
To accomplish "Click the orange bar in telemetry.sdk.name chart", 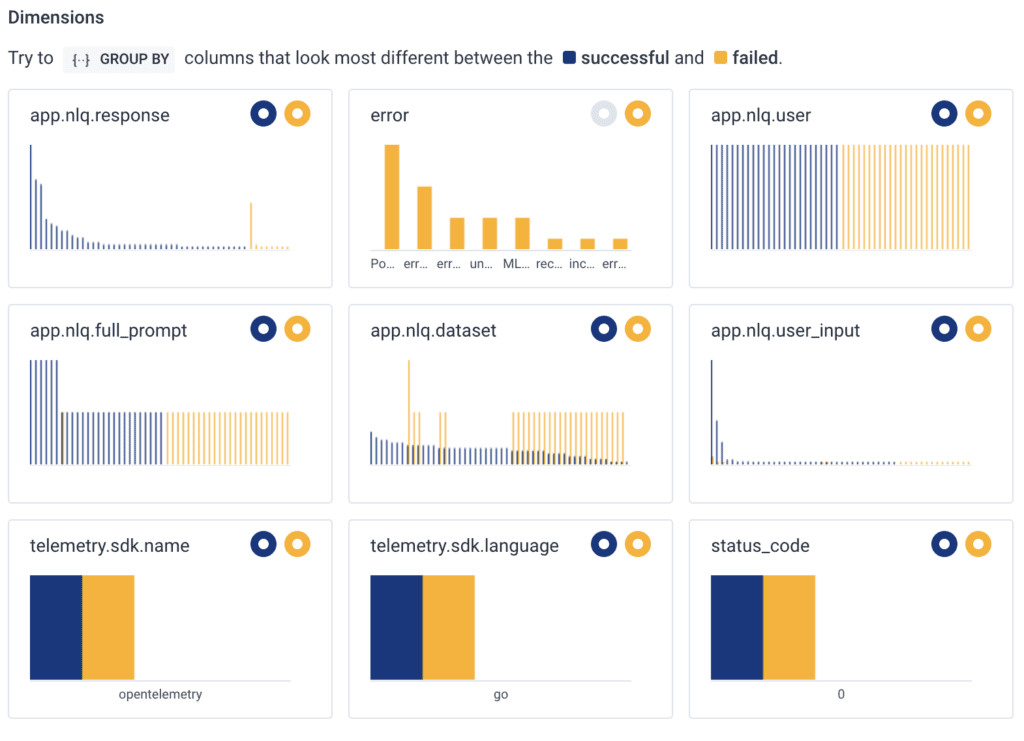I will tap(108, 627).
